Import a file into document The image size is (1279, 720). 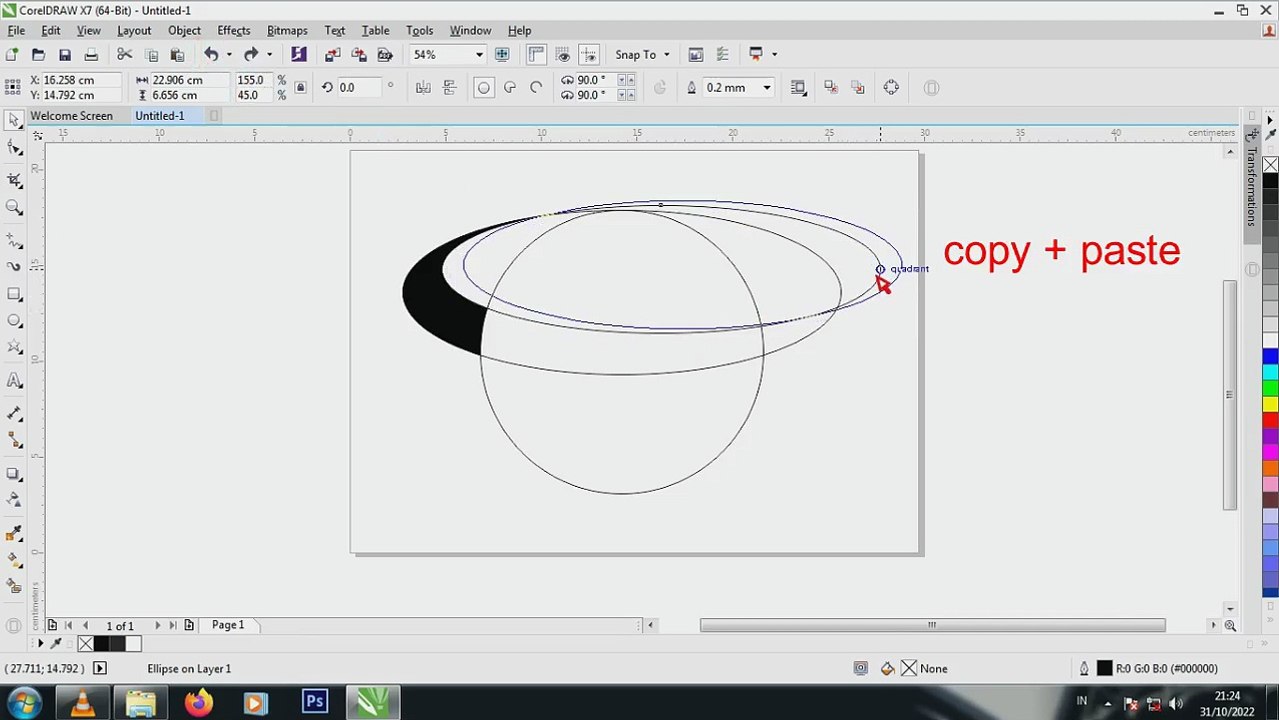click(333, 55)
